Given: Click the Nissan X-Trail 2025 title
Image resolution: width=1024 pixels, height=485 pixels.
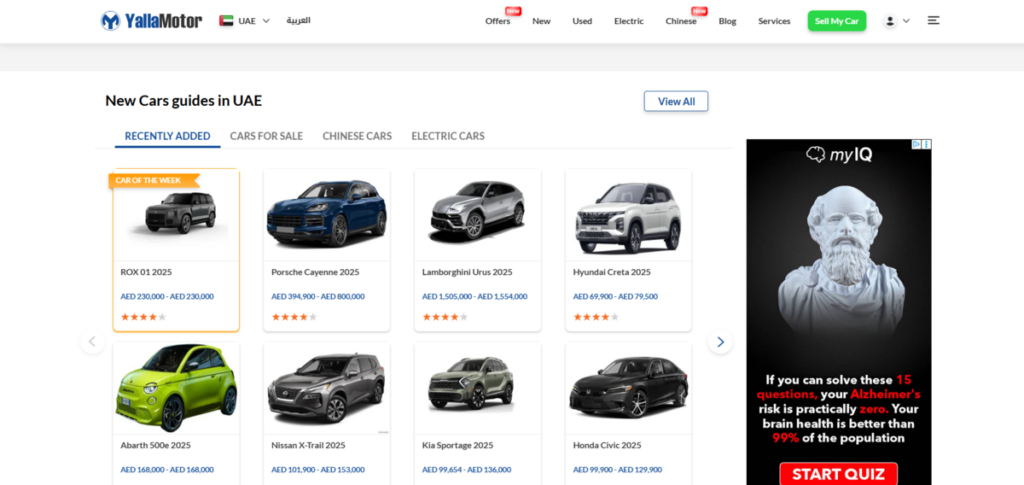Looking at the screenshot, I should (x=308, y=445).
